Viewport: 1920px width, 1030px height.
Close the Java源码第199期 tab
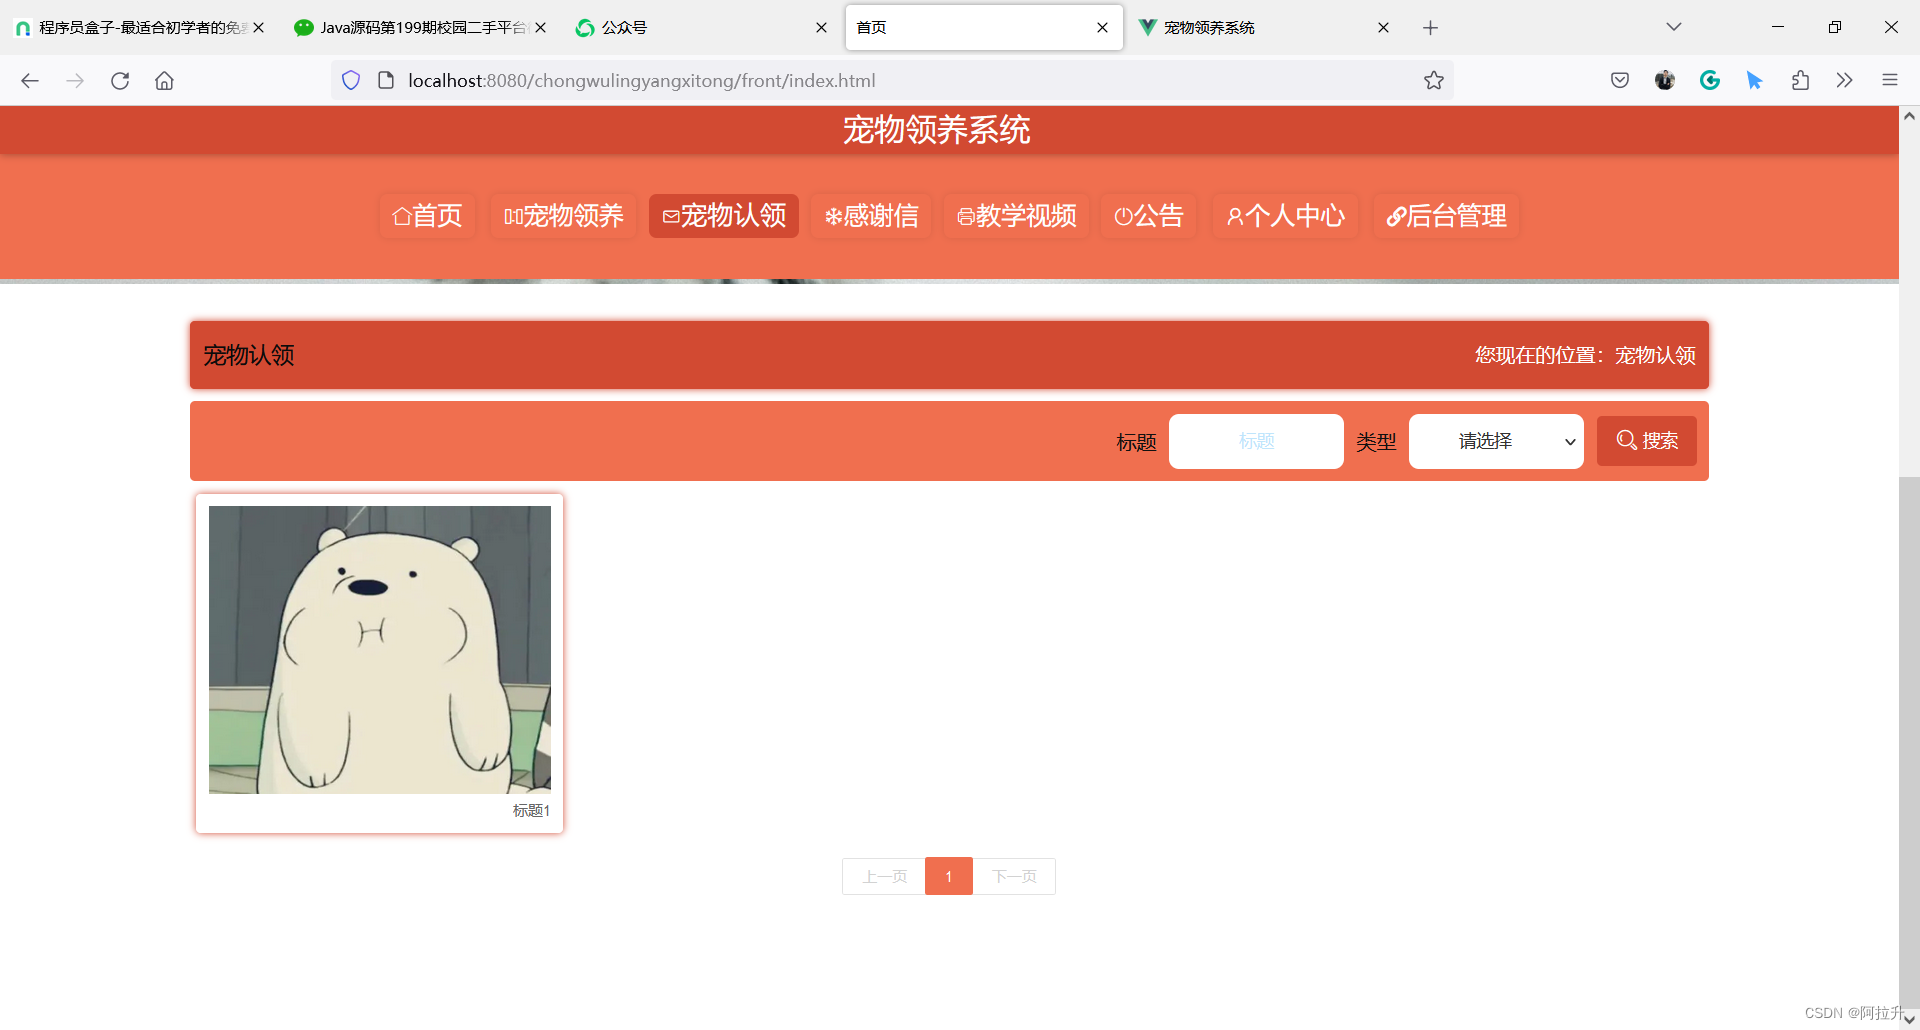[x=540, y=28]
